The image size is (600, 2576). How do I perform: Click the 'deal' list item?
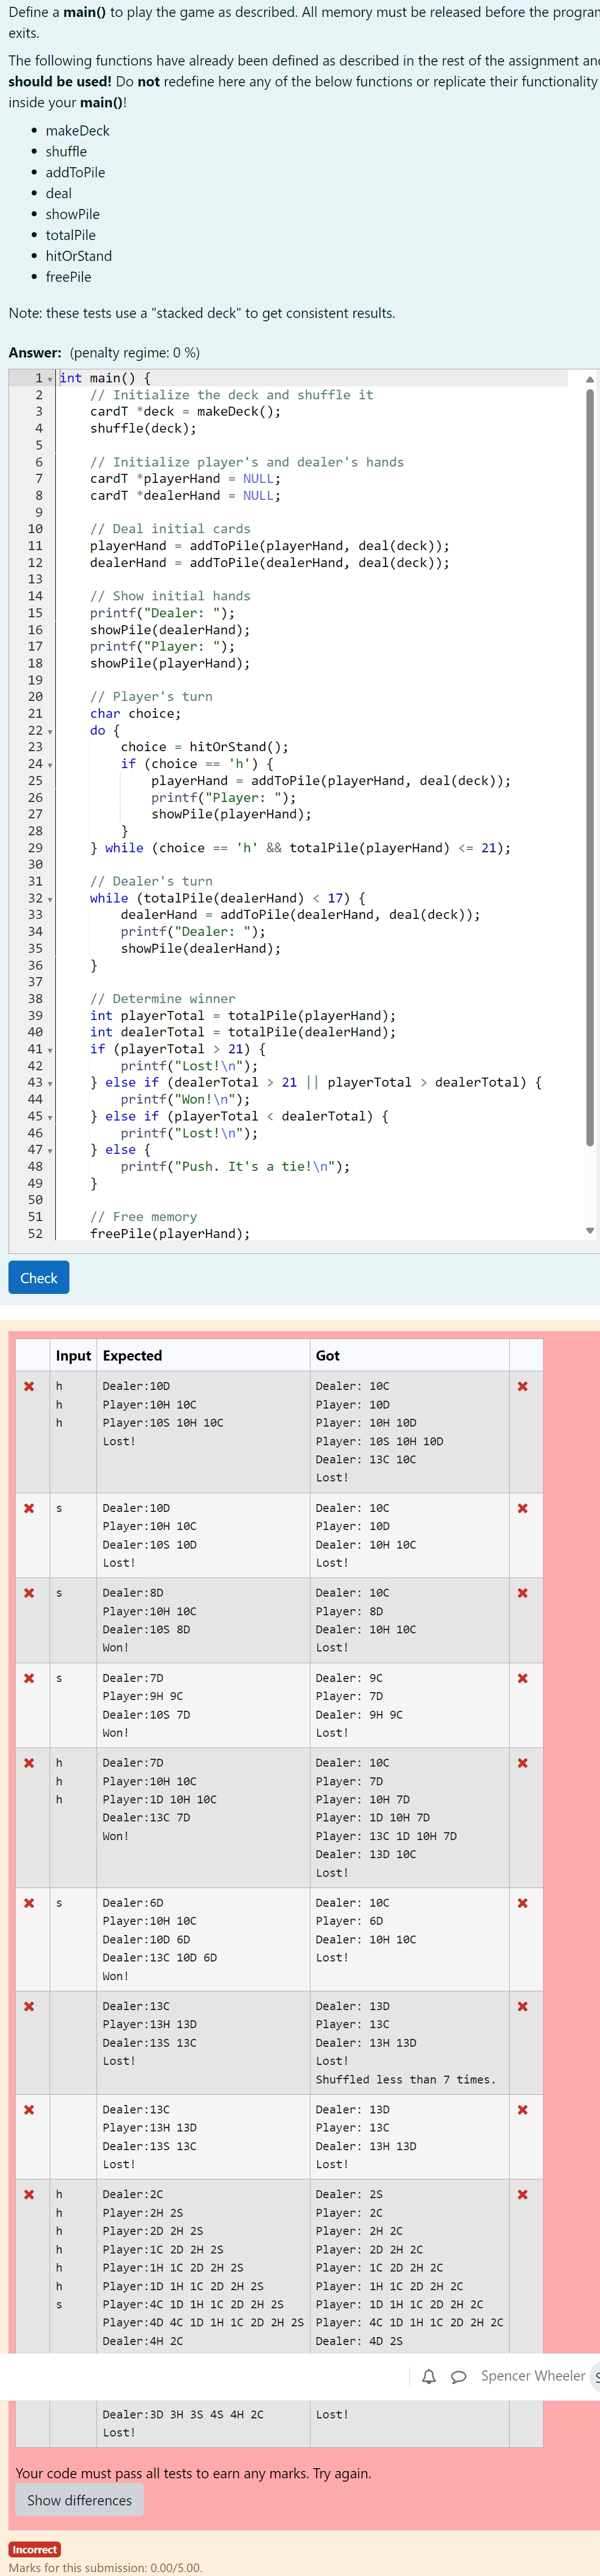[58, 194]
